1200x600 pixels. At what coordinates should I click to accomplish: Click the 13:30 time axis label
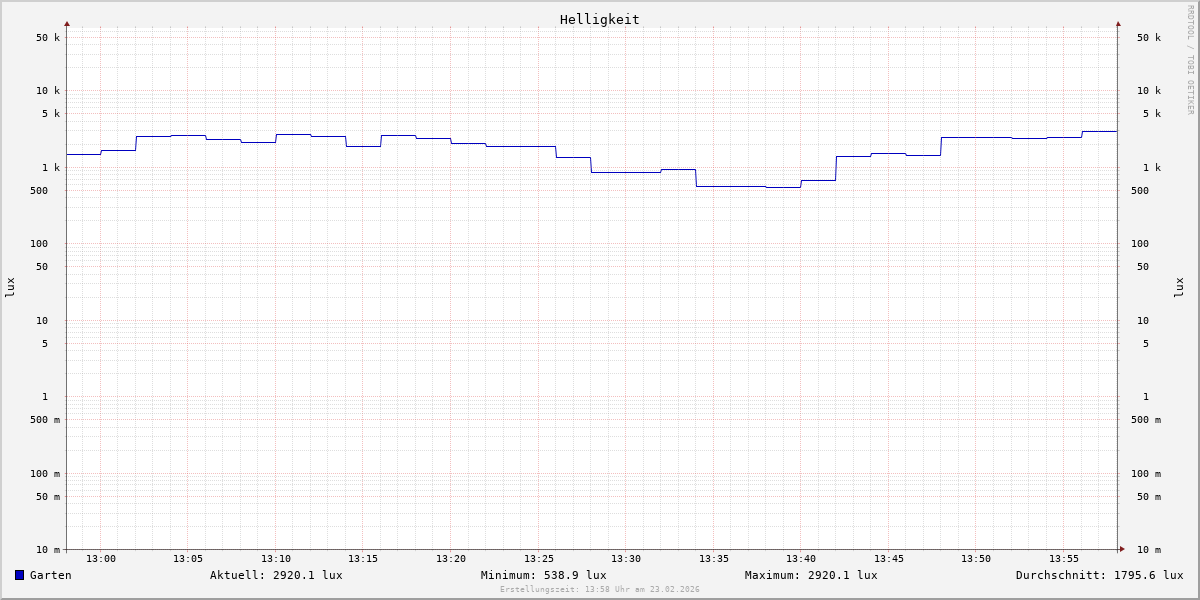626,559
